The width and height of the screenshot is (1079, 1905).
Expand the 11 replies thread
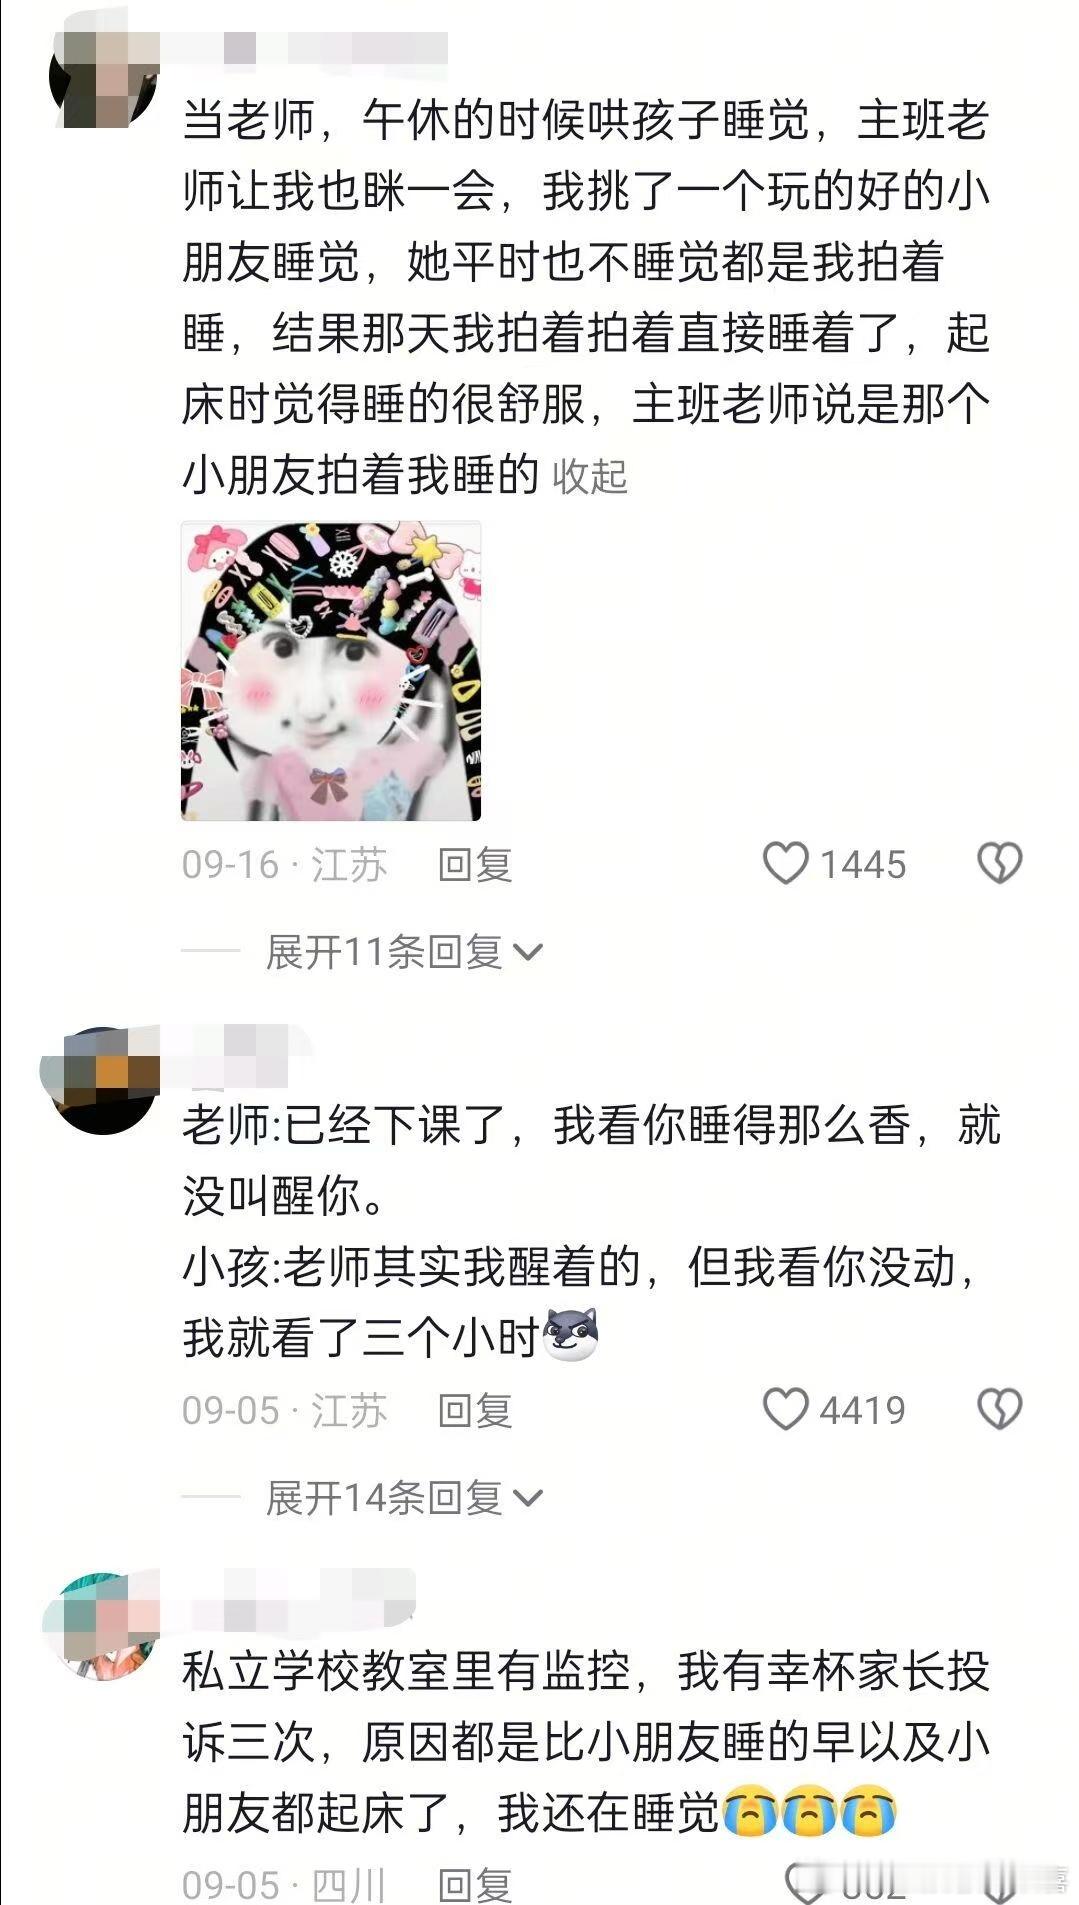click(x=404, y=952)
